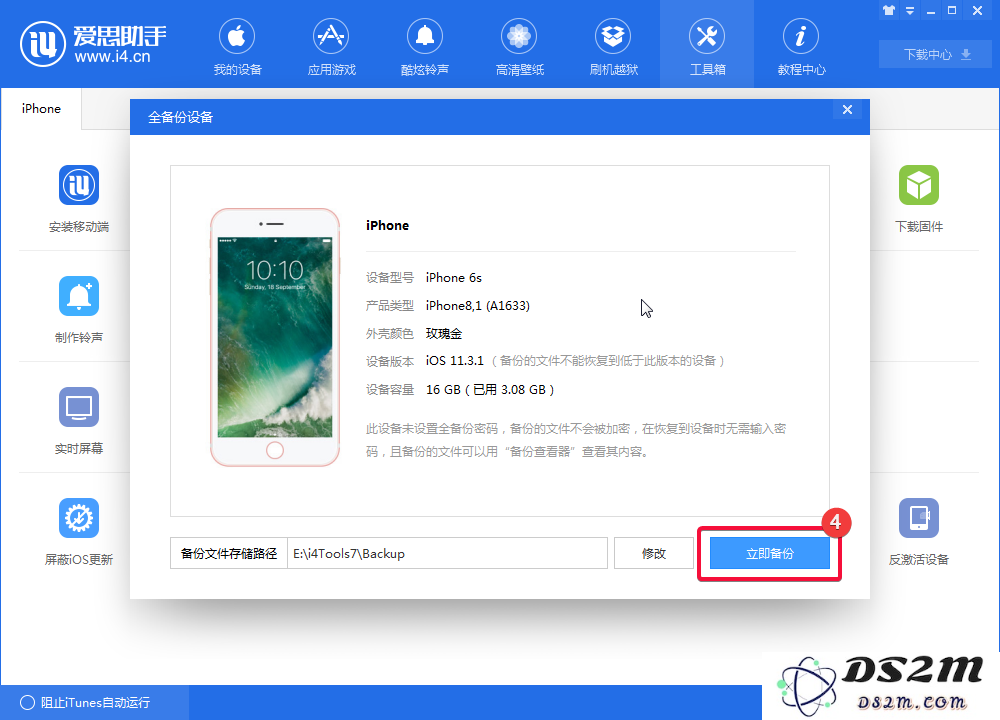Viewport: 1000px width, 720px height.
Task: Click the iOS 11.3.1 version text
Action: click(455, 360)
